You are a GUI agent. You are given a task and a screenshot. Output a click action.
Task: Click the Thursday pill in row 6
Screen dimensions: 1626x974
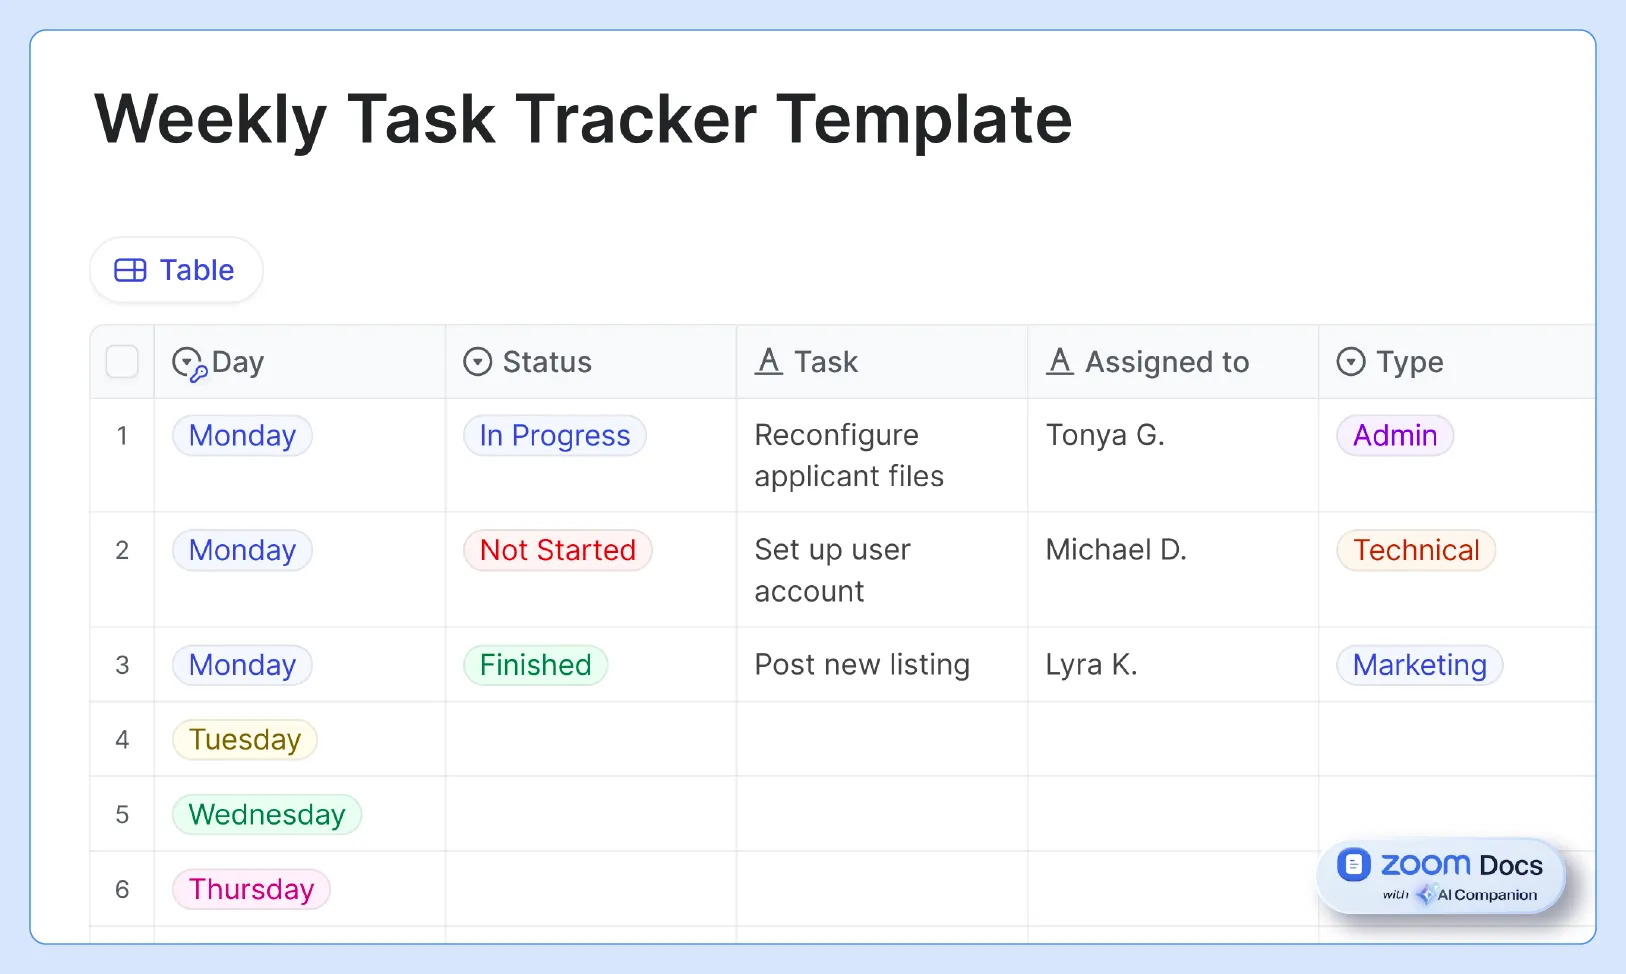pos(251,889)
